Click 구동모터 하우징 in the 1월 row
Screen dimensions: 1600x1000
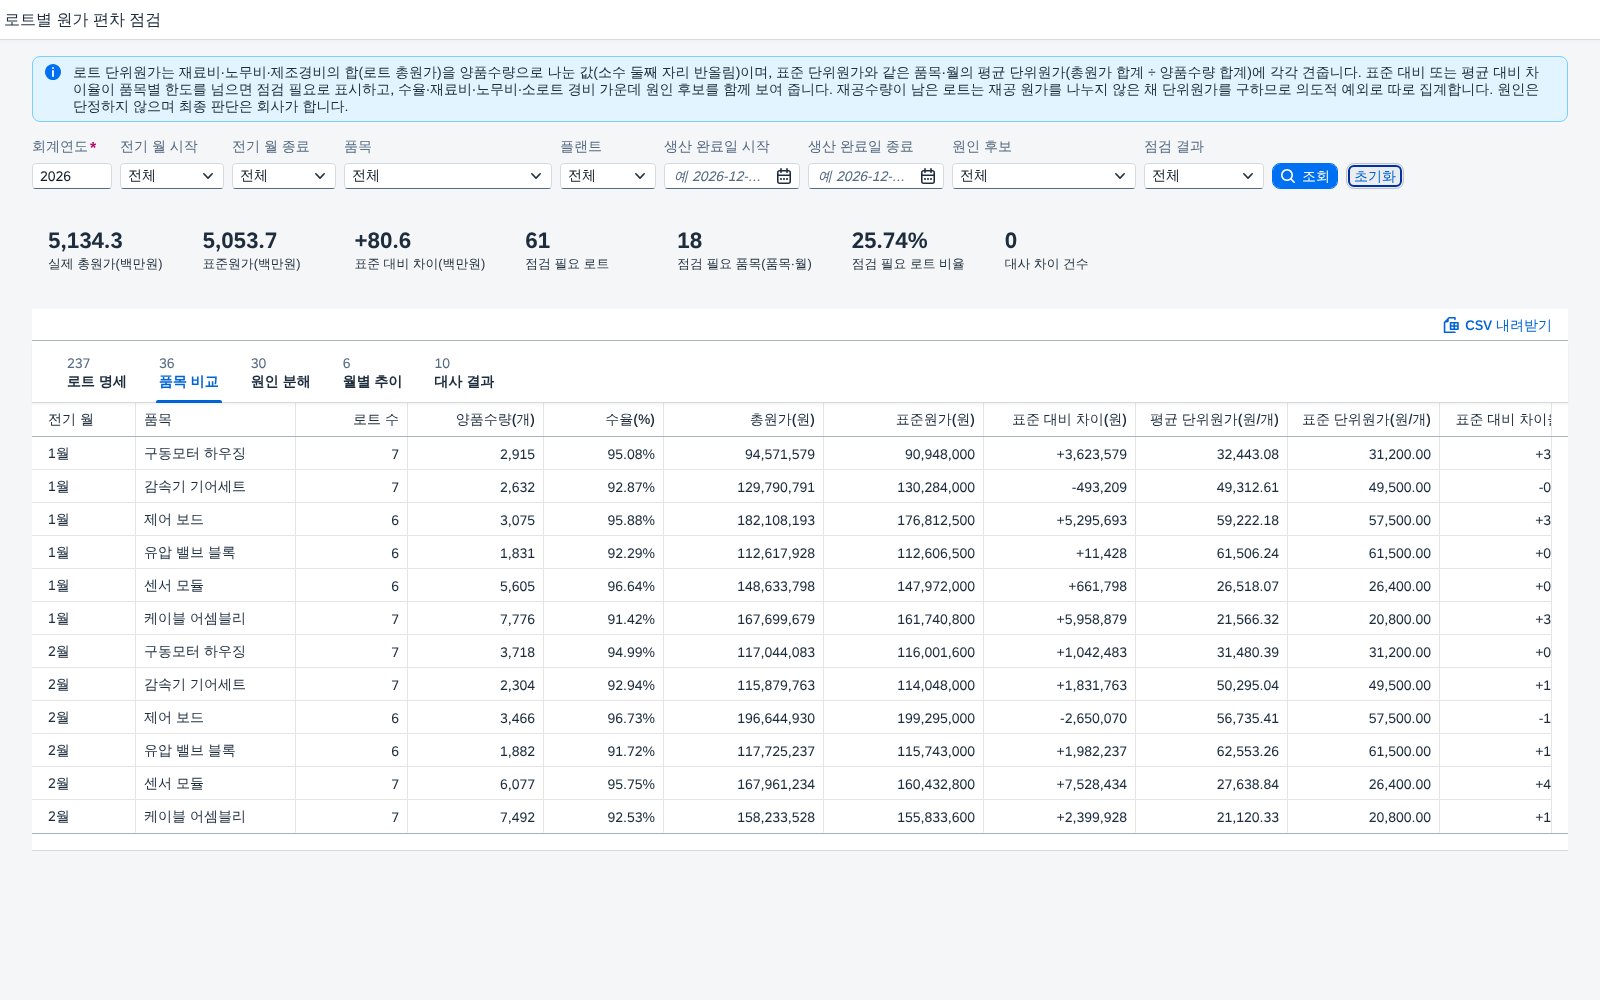pyautogui.click(x=195, y=454)
